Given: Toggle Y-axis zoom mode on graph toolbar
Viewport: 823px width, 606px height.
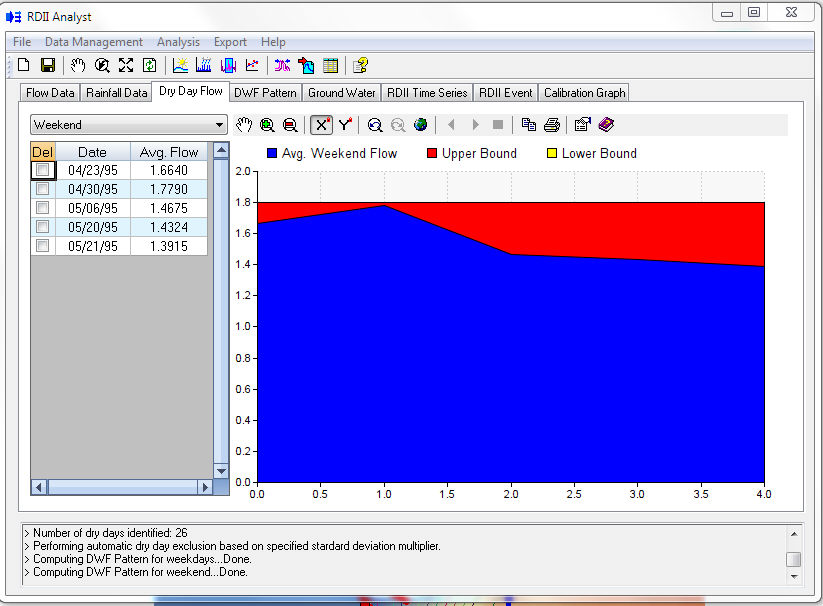Looking at the screenshot, I should coord(347,125).
